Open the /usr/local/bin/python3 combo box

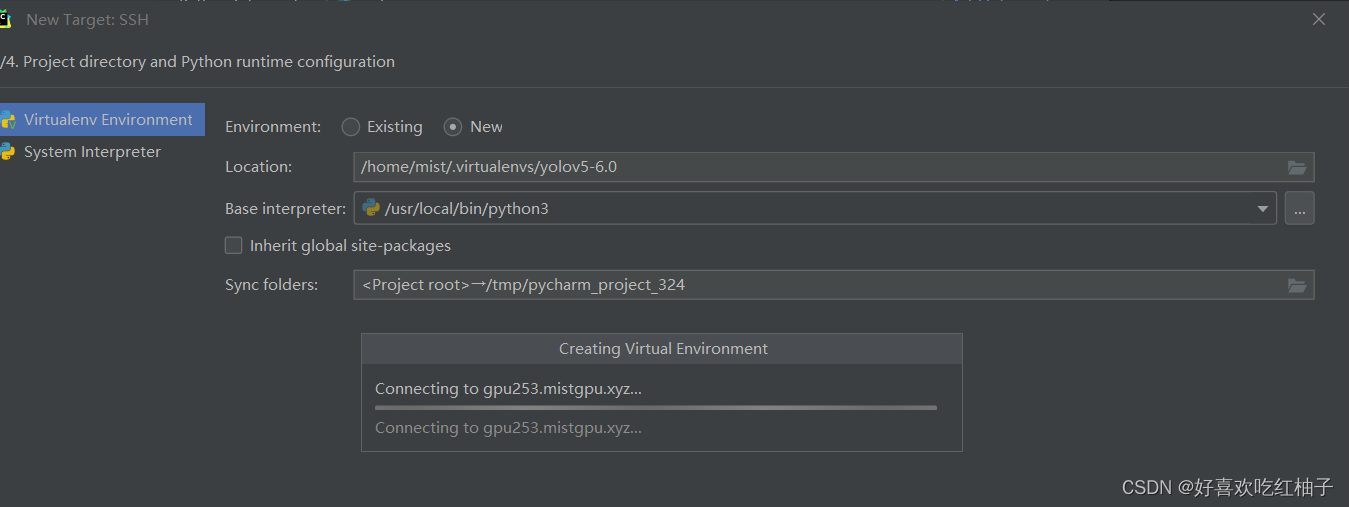coord(815,208)
